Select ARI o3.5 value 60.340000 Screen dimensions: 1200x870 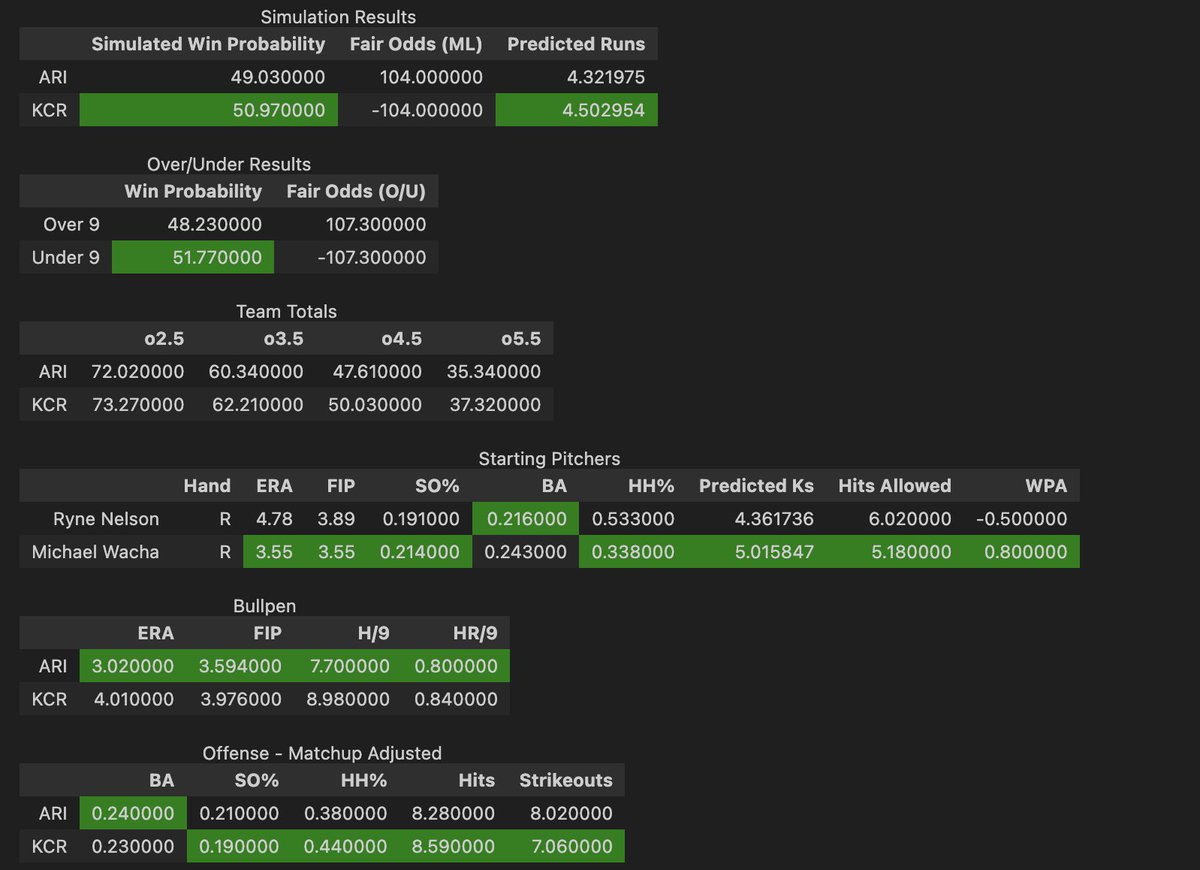click(256, 371)
